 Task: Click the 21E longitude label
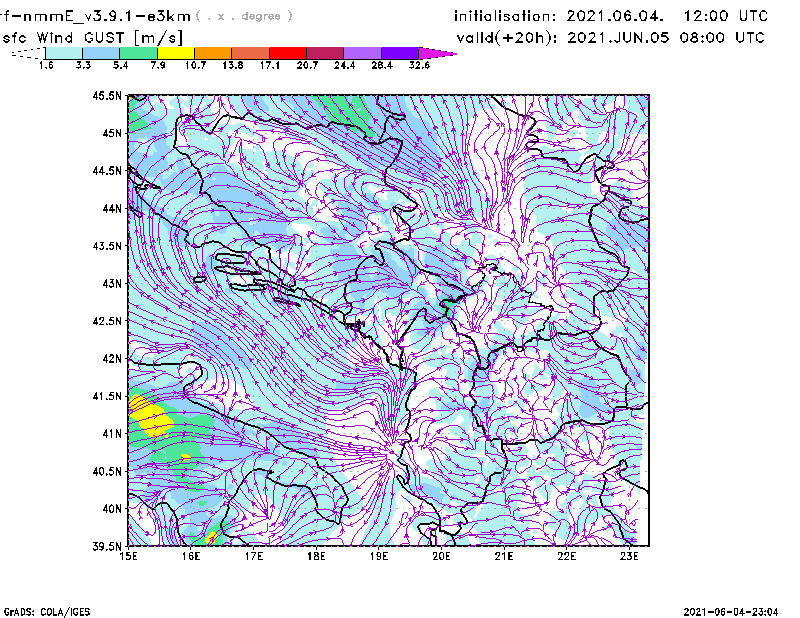coord(504,556)
